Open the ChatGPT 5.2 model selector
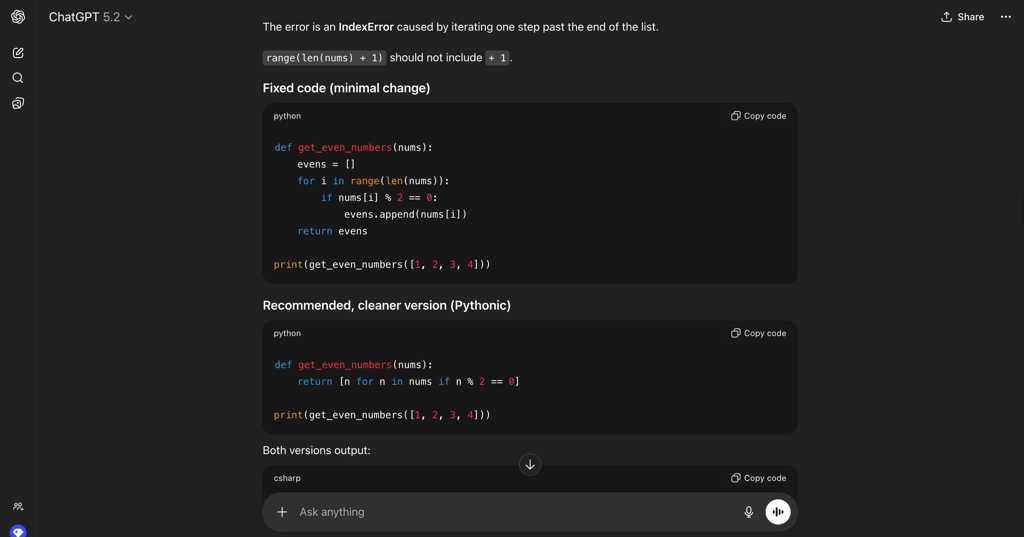Viewport: 1024px width, 537px height. (90, 17)
